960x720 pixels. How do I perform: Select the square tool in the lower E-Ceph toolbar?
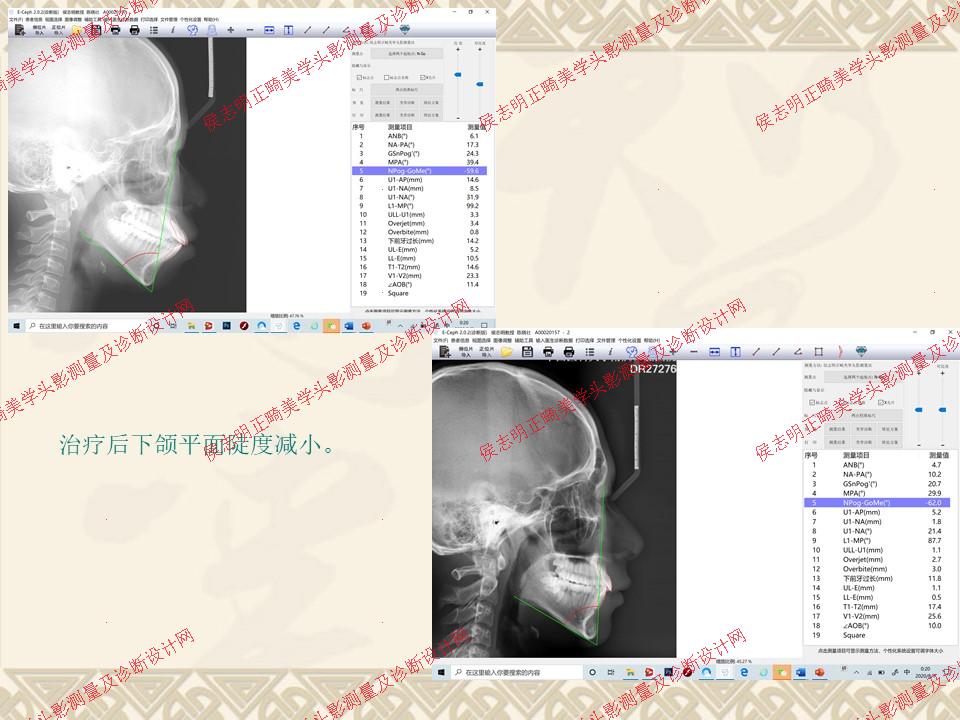click(819, 351)
